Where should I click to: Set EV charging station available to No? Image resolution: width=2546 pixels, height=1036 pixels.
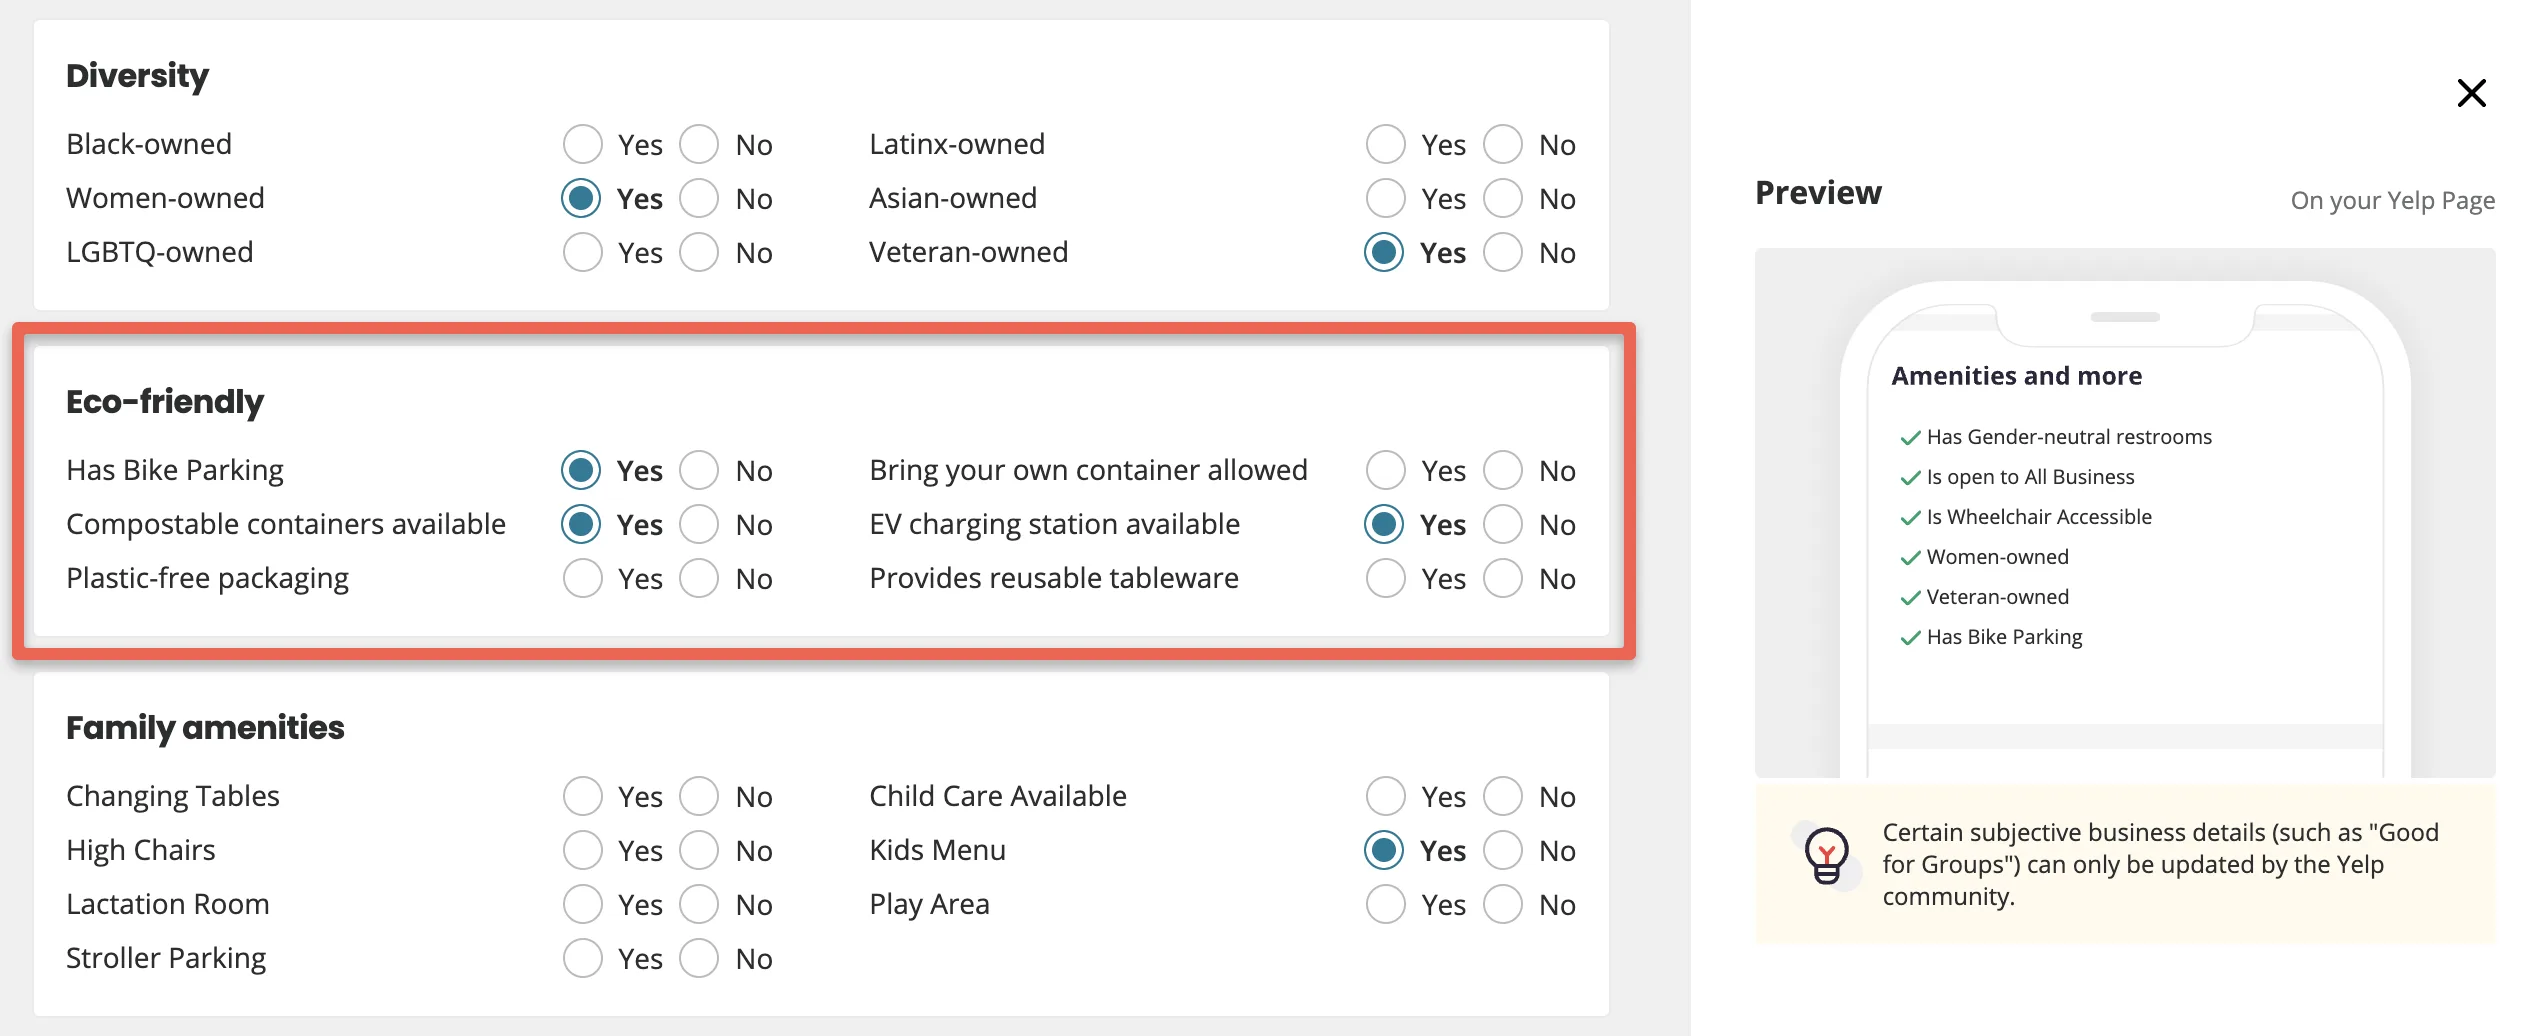pos(1502,524)
